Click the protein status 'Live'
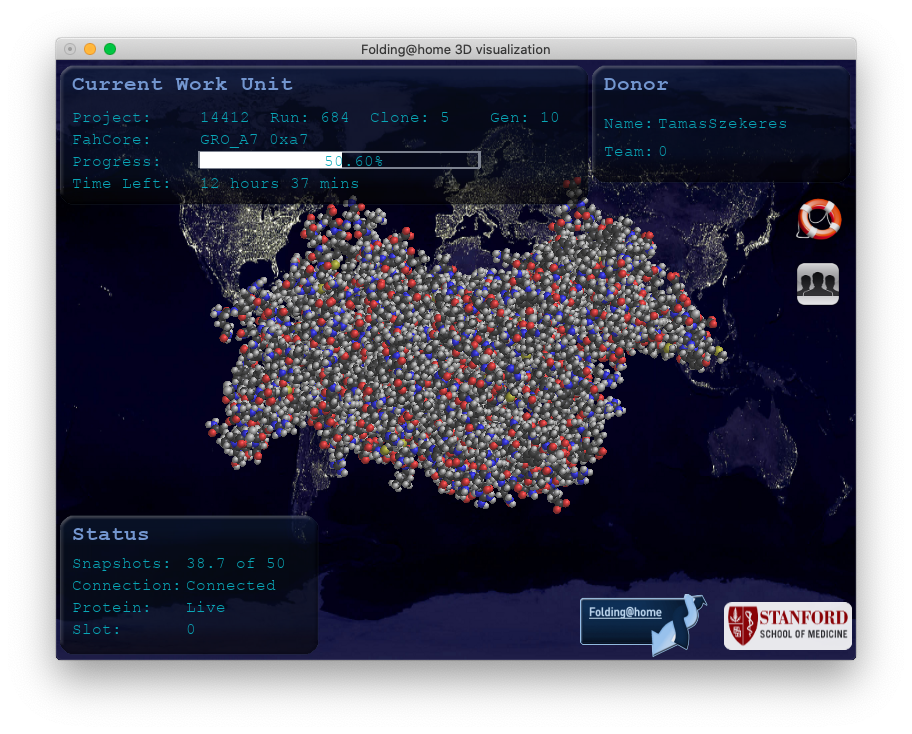This screenshot has height=734, width=912. point(205,608)
